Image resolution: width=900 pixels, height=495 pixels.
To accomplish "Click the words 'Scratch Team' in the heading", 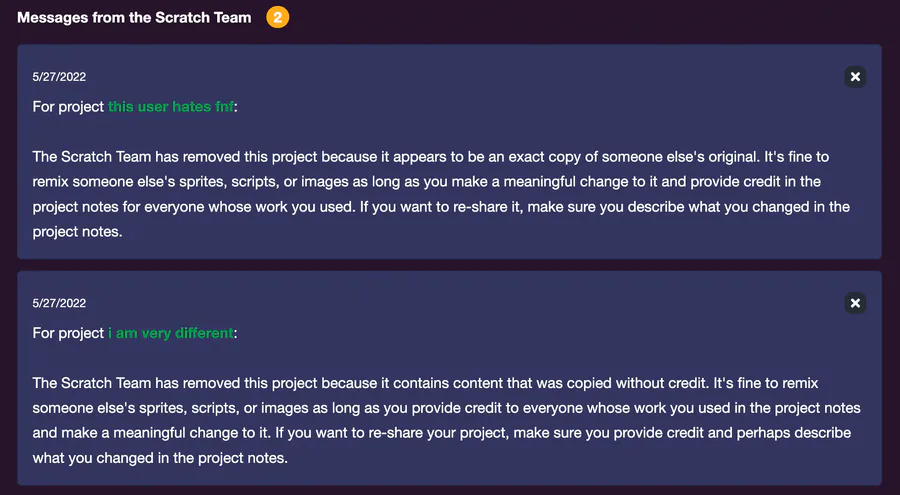I will [x=203, y=18].
